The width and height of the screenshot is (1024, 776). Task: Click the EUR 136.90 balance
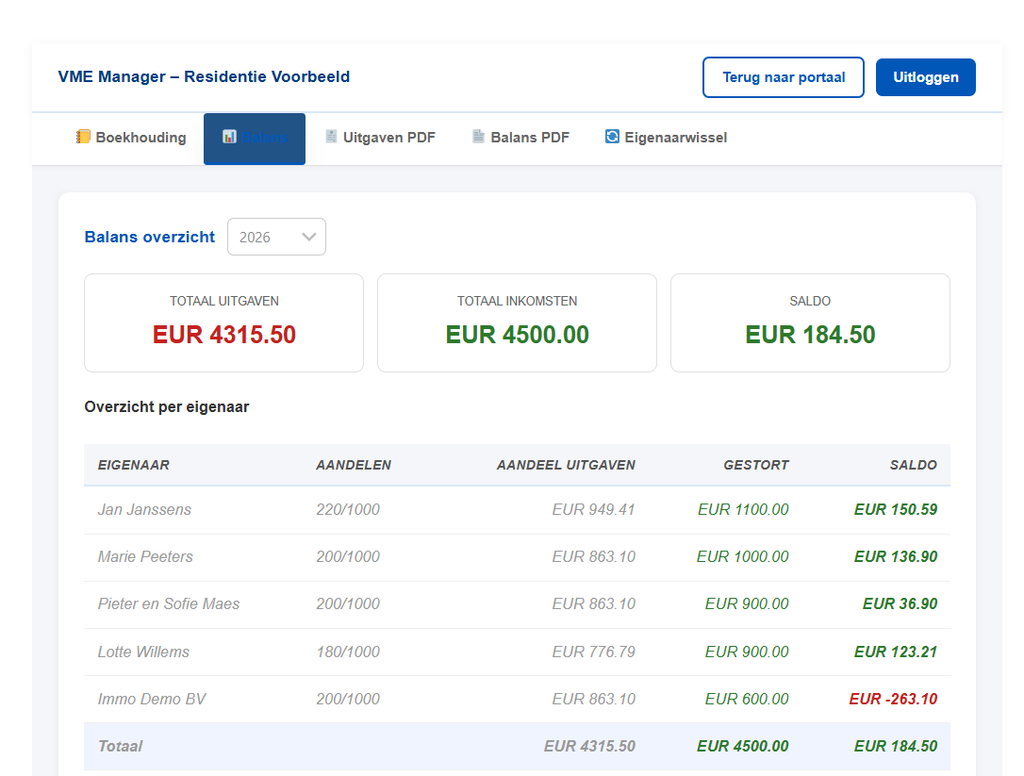click(x=895, y=557)
